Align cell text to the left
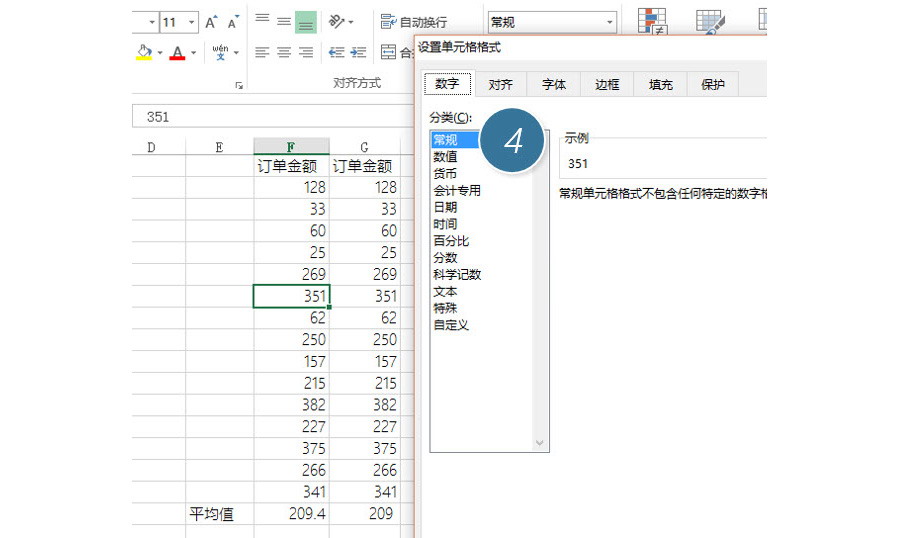Image resolution: width=900 pixels, height=538 pixels. (262, 53)
